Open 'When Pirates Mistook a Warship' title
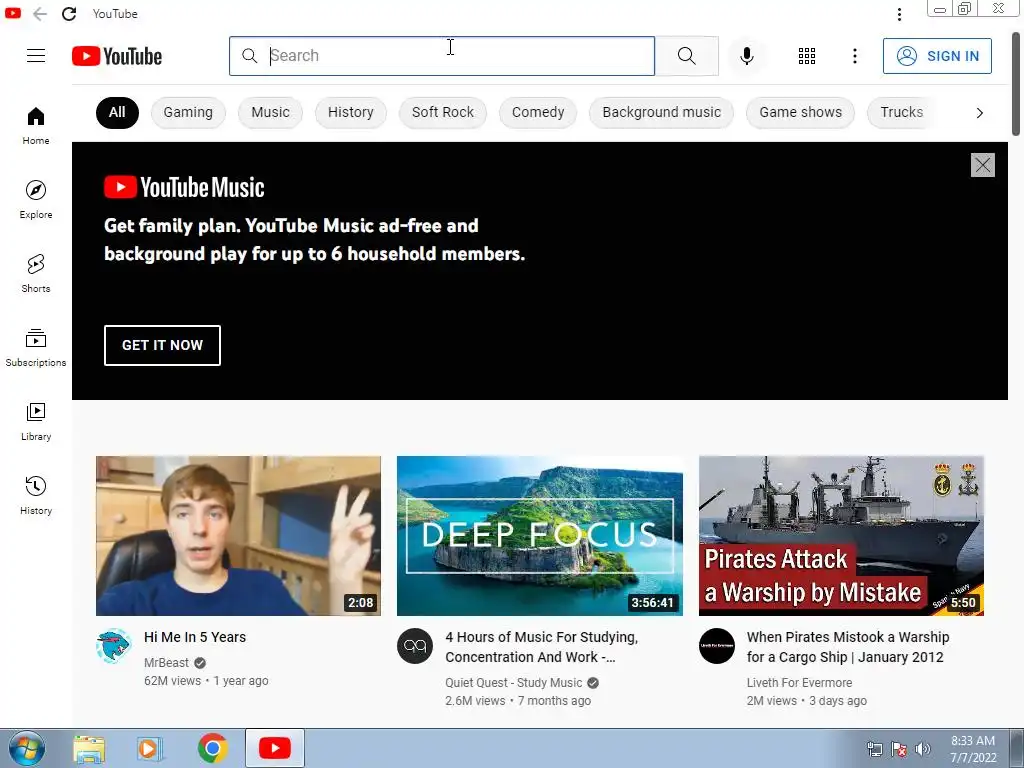The height and width of the screenshot is (768, 1024). [x=848, y=647]
